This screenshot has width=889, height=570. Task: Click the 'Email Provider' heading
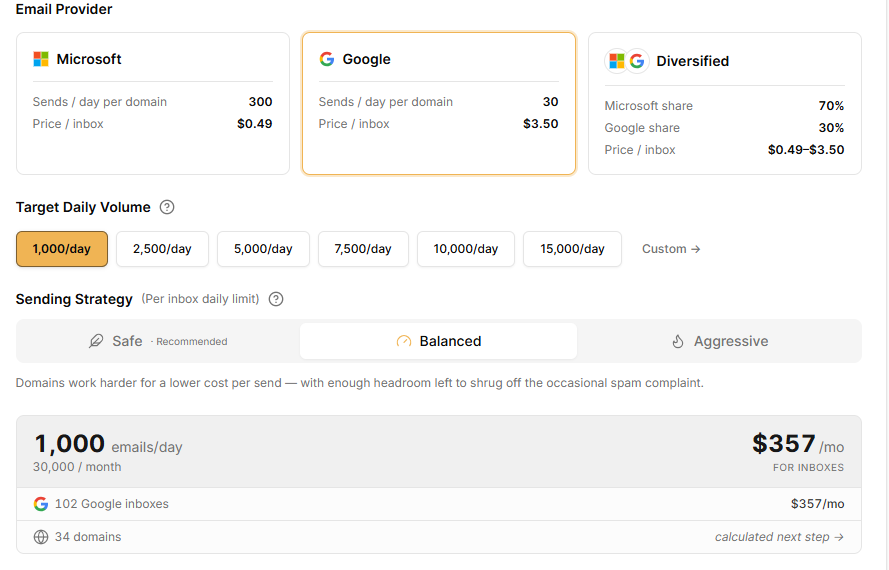click(64, 9)
